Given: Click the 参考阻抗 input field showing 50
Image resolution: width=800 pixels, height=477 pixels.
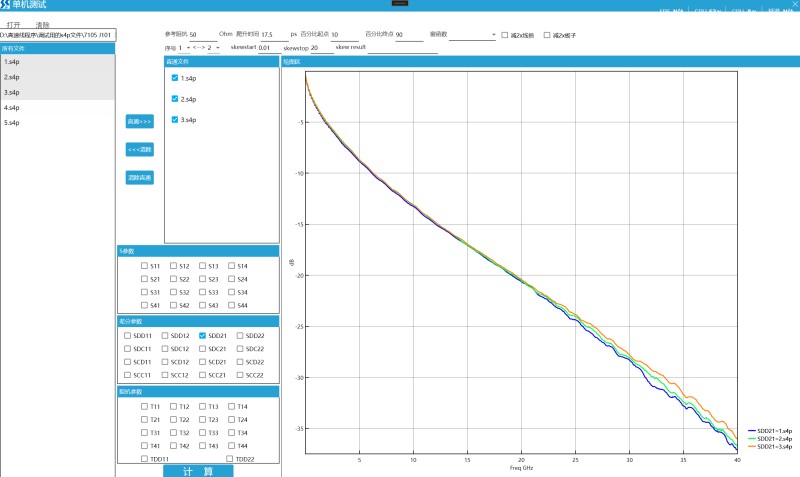Looking at the screenshot, I should 202,35.
